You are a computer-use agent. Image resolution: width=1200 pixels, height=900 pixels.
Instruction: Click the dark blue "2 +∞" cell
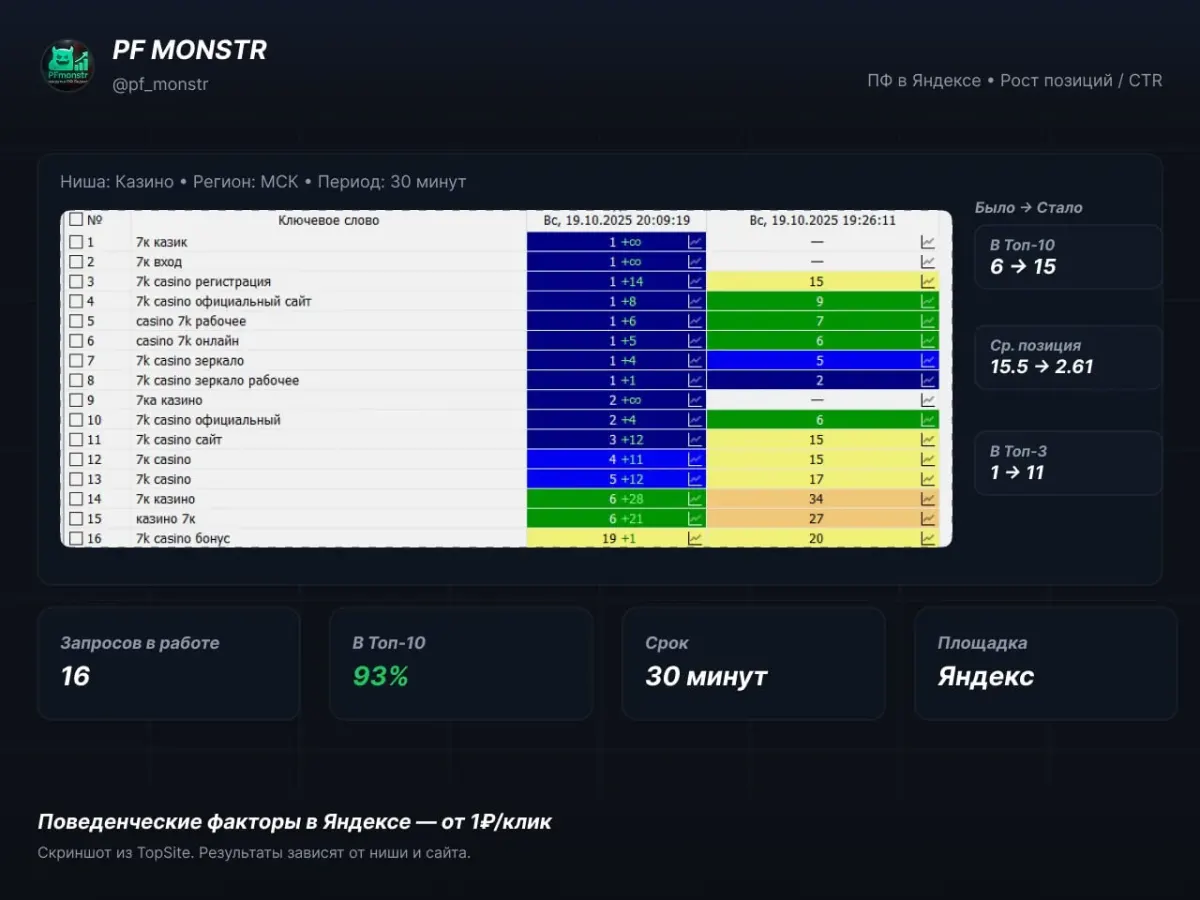click(616, 400)
